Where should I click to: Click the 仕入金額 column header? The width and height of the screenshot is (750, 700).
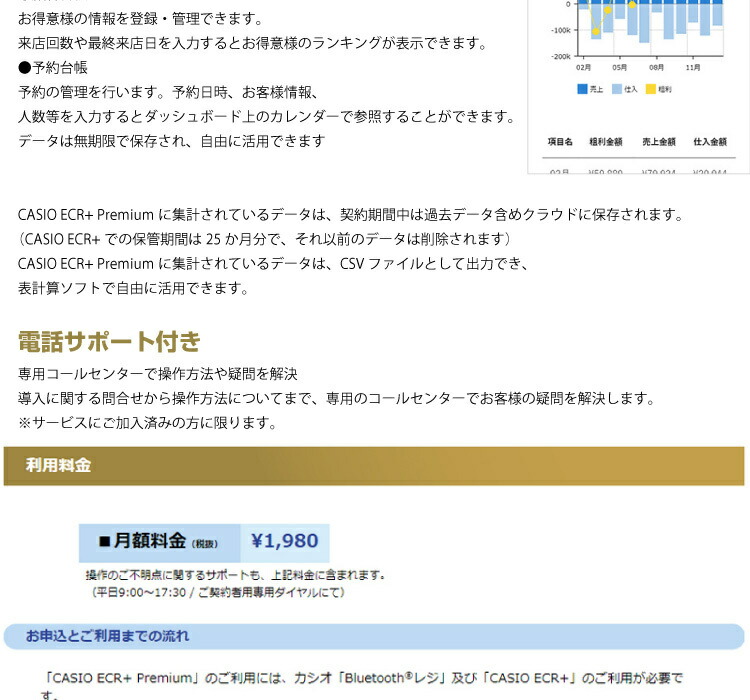(x=710, y=142)
